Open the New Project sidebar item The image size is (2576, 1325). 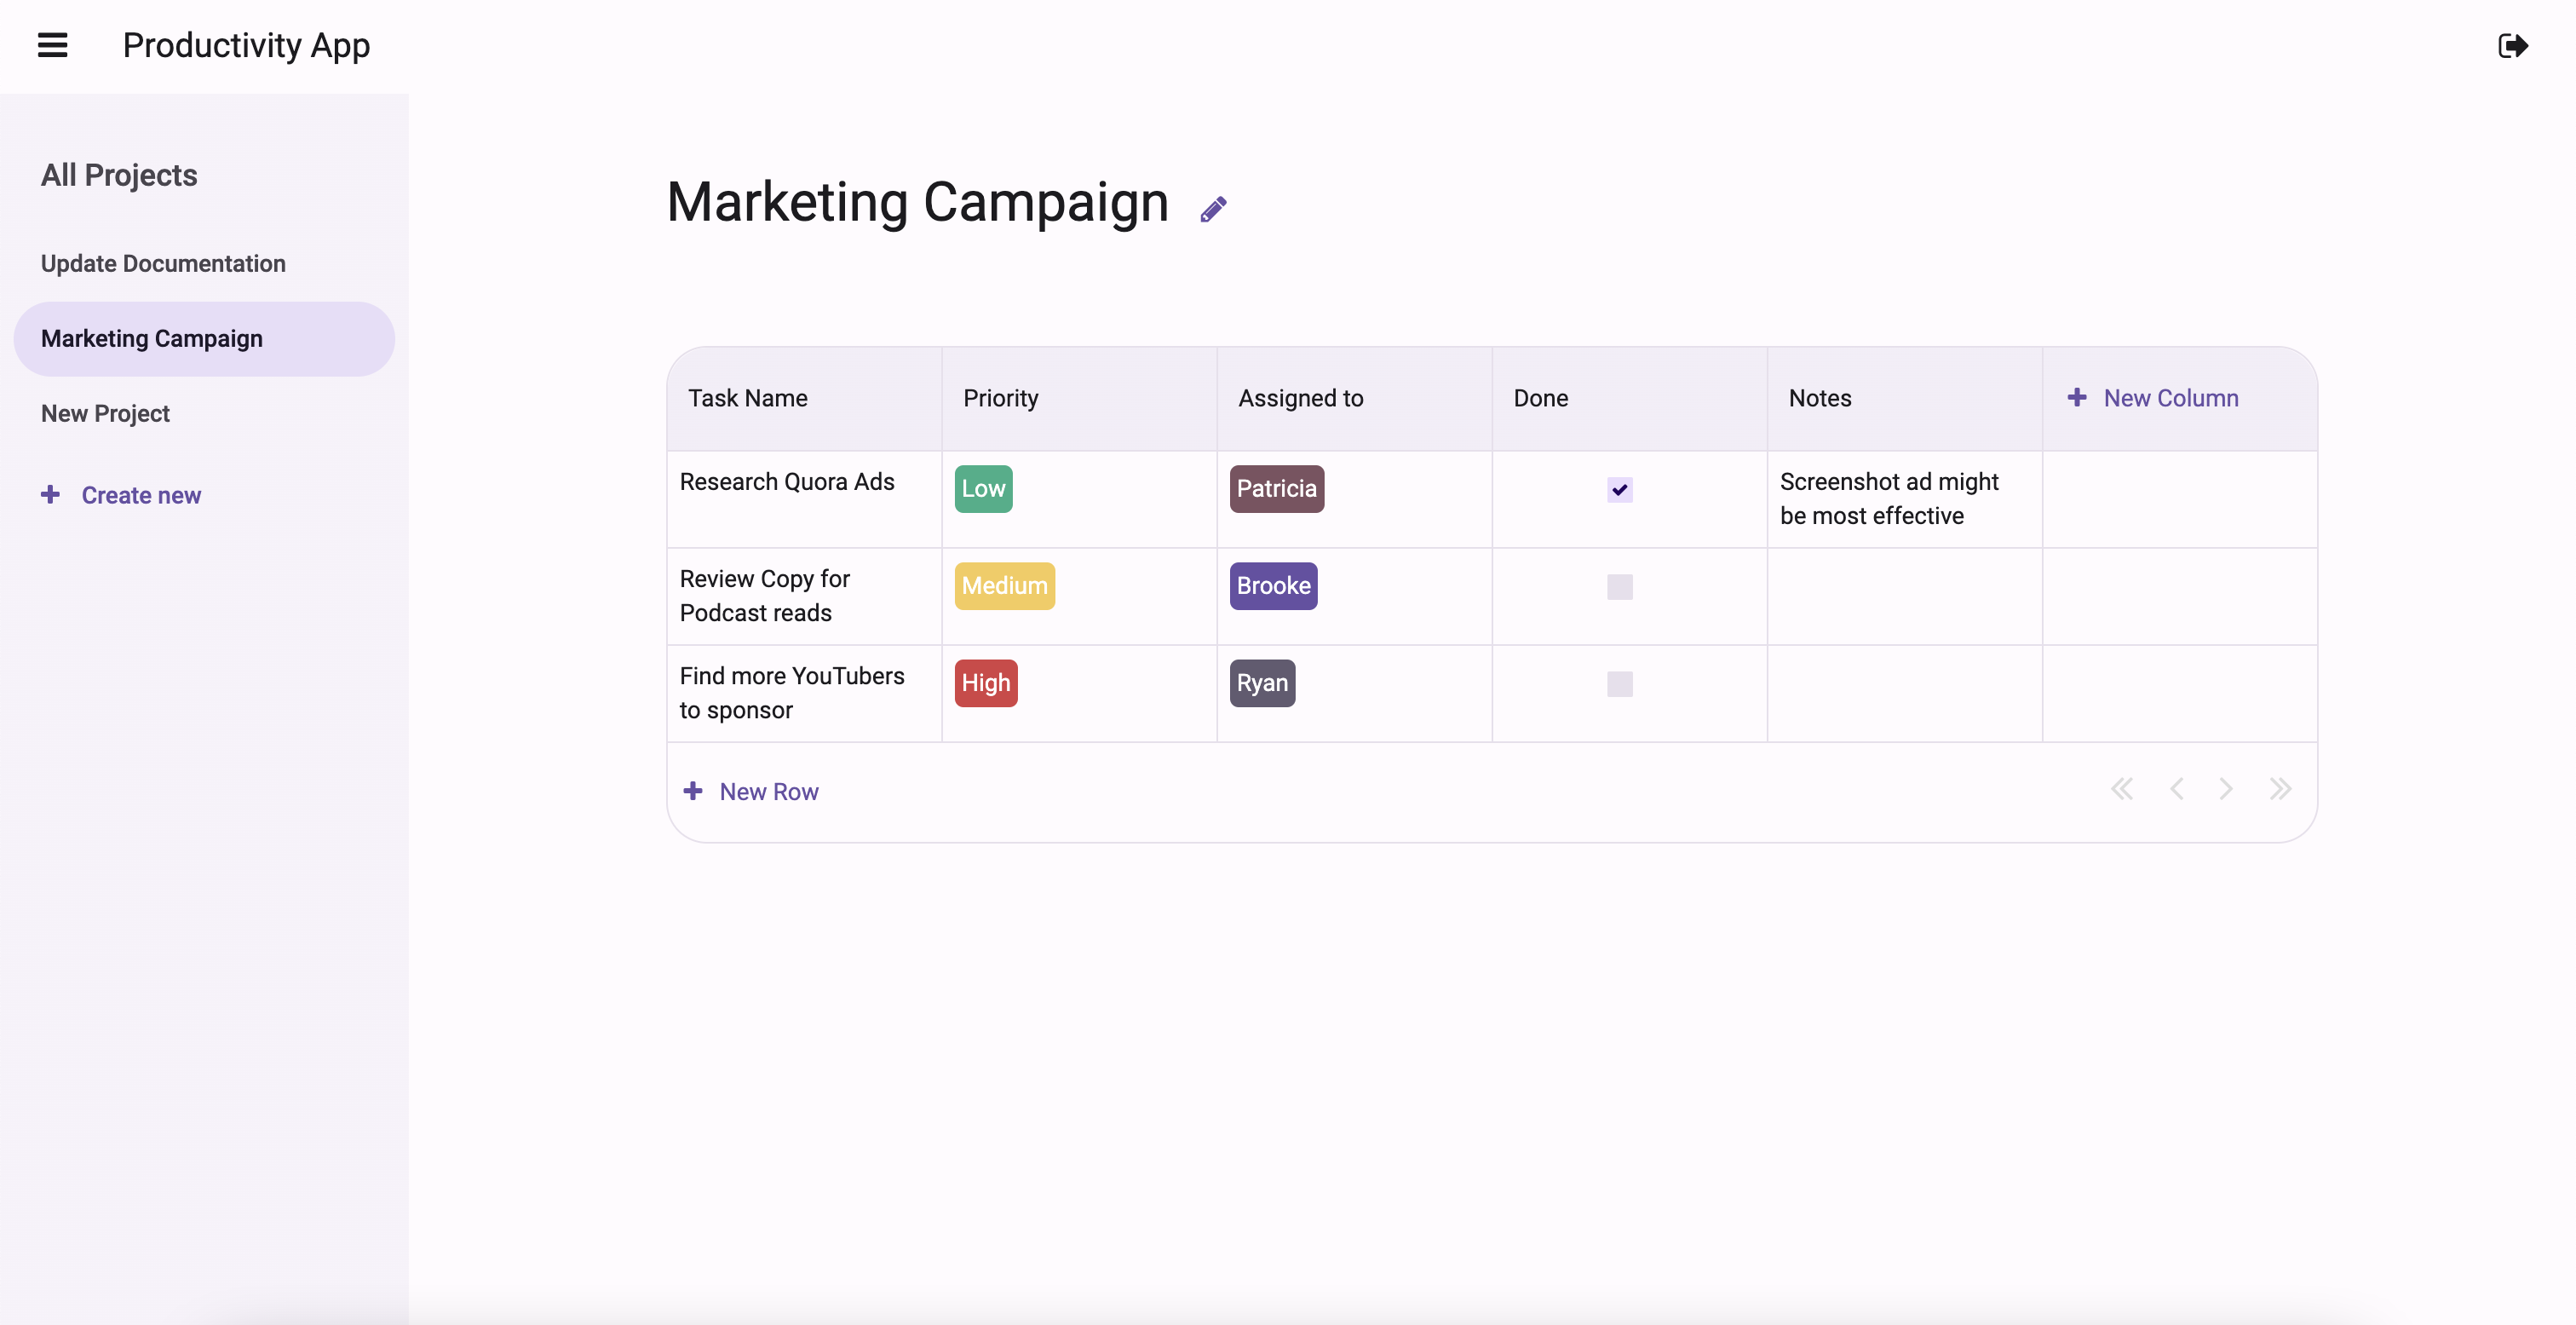104,413
